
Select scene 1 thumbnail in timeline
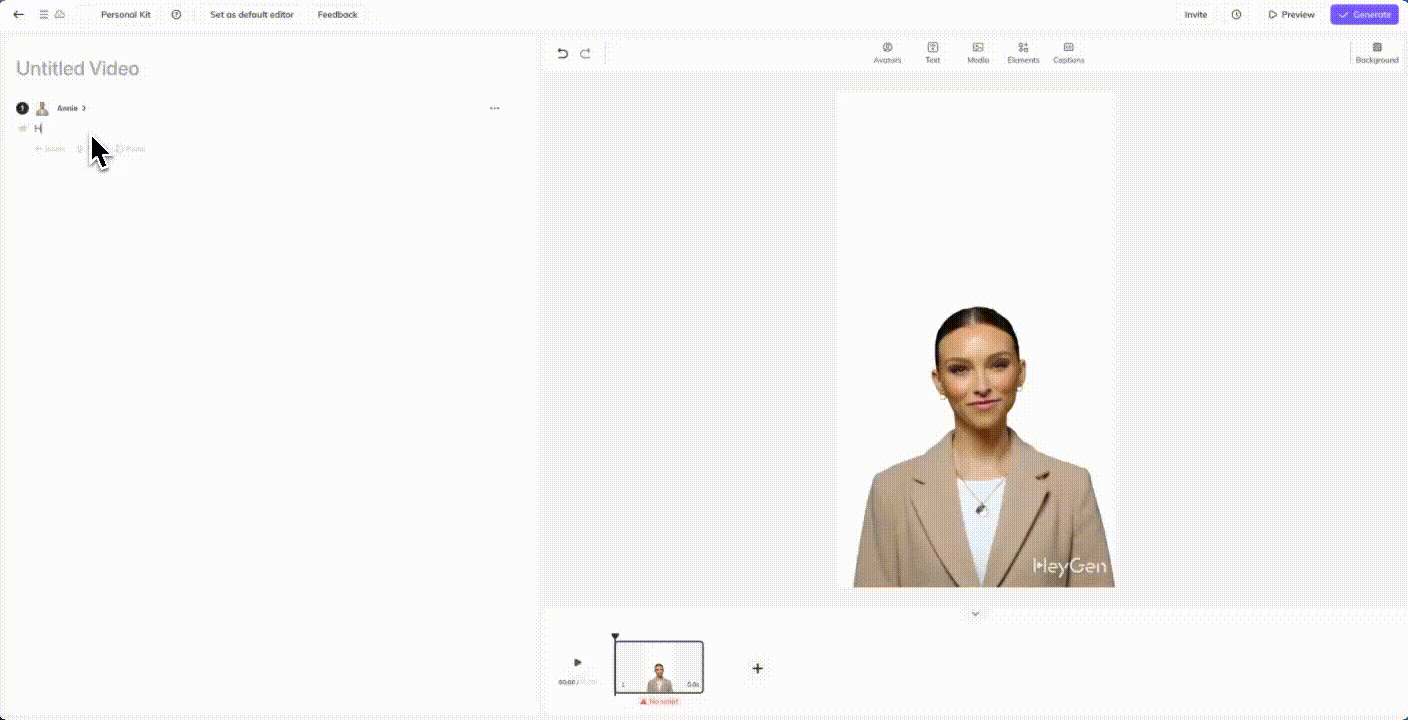[659, 667]
